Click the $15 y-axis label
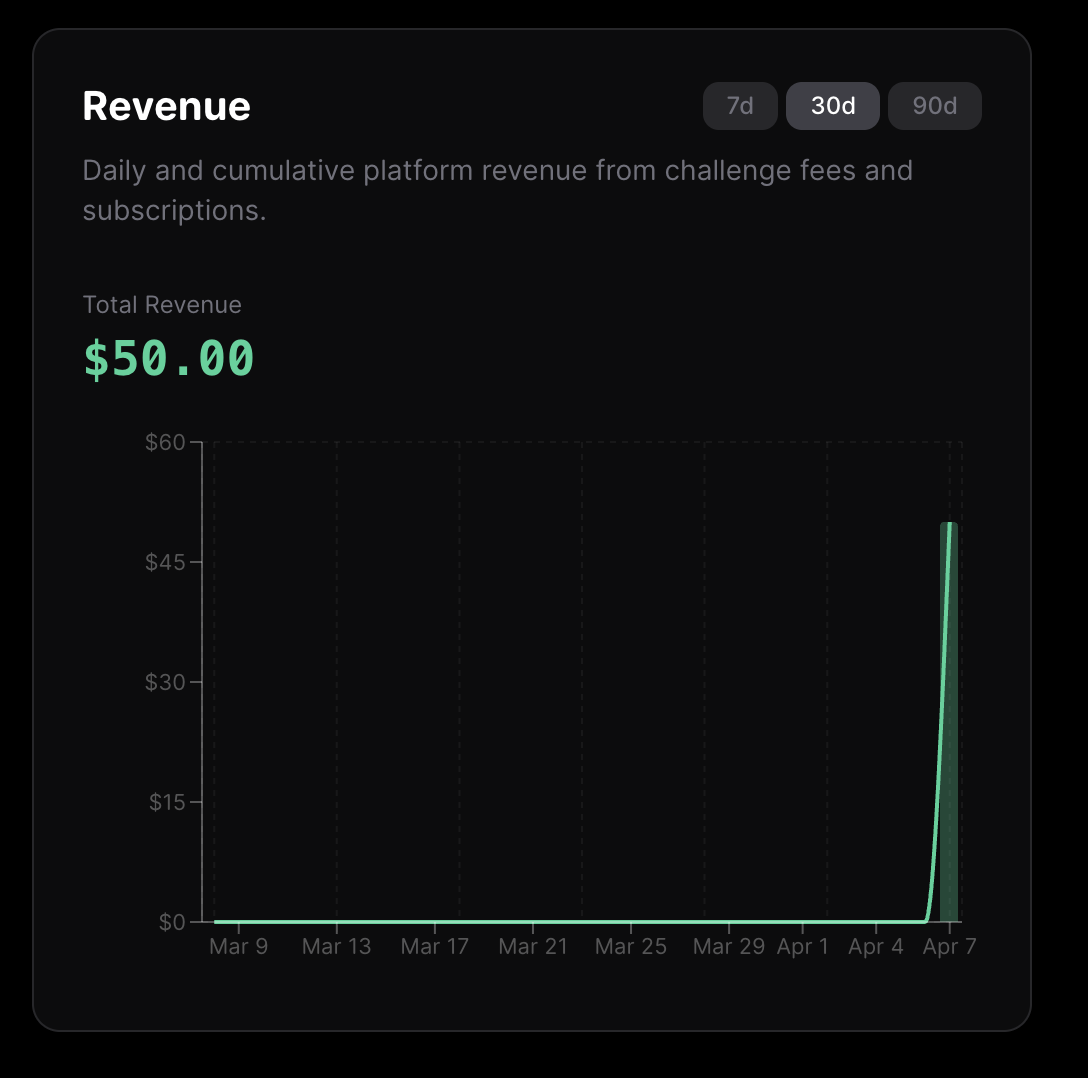 [x=166, y=802]
